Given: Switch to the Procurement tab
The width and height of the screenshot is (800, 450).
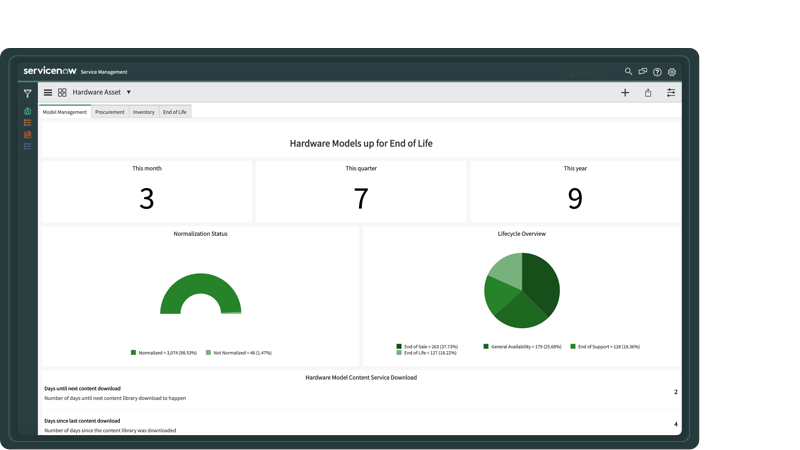Looking at the screenshot, I should tap(110, 112).
